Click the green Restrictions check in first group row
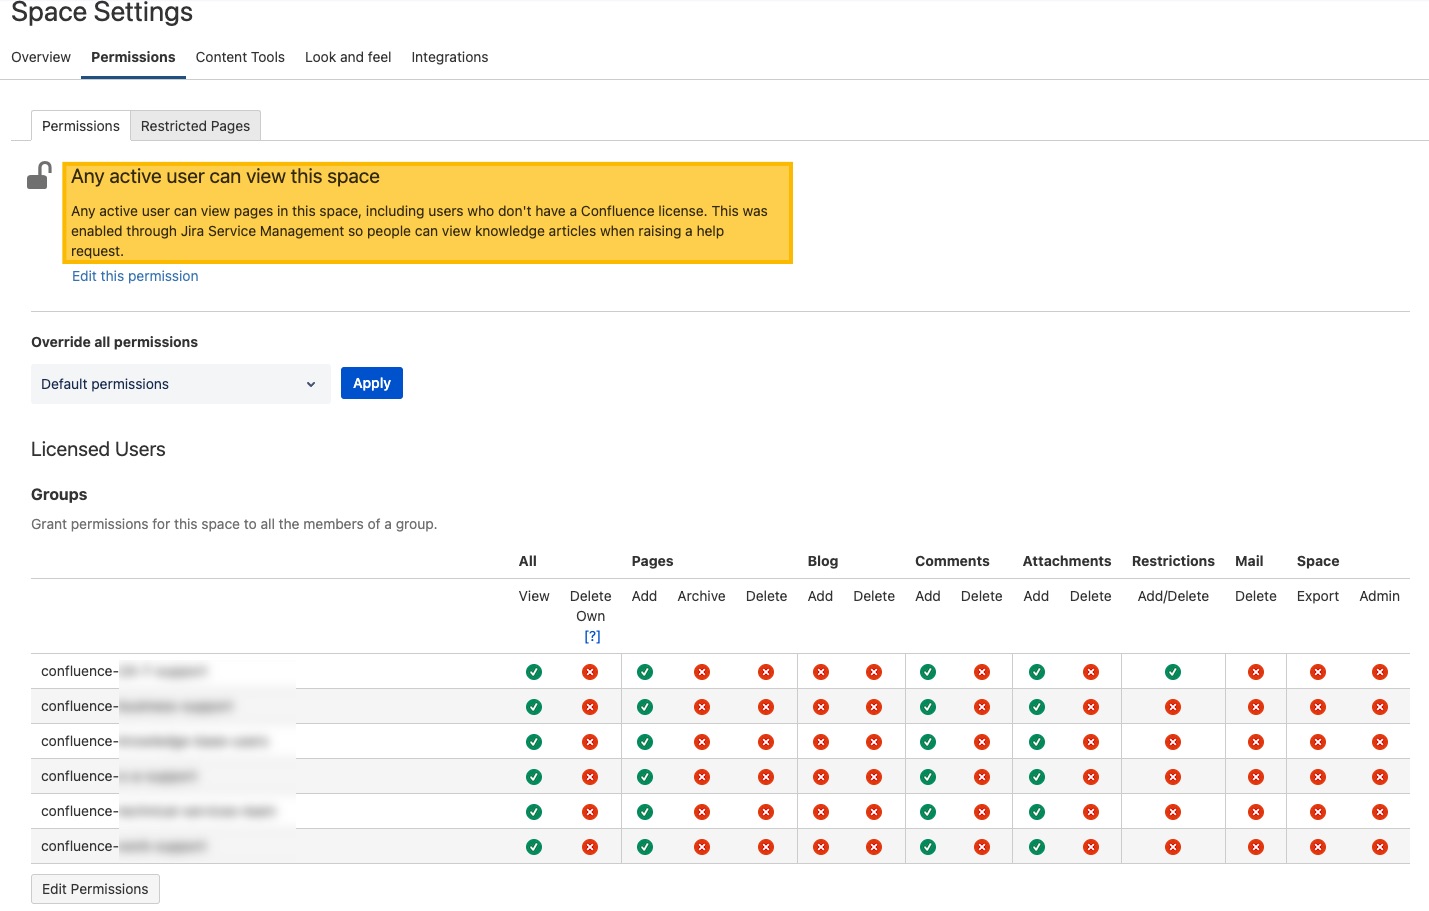The image size is (1429, 911). coord(1173,672)
